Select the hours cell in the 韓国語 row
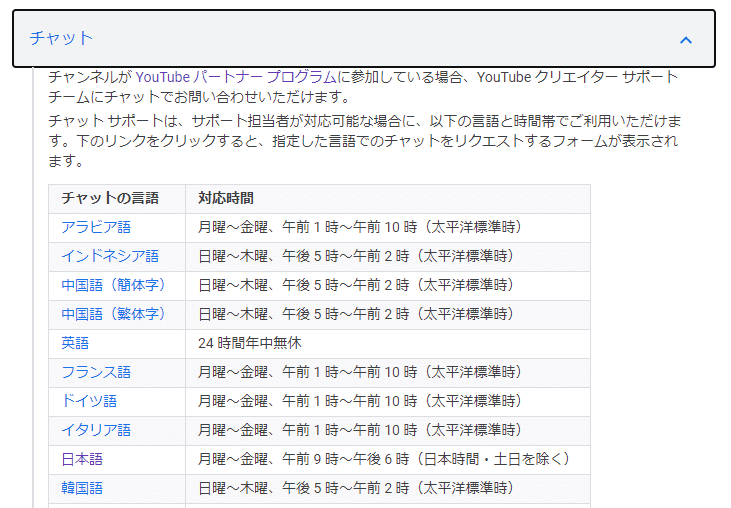Image resolution: width=731 pixels, height=508 pixels. pos(388,488)
